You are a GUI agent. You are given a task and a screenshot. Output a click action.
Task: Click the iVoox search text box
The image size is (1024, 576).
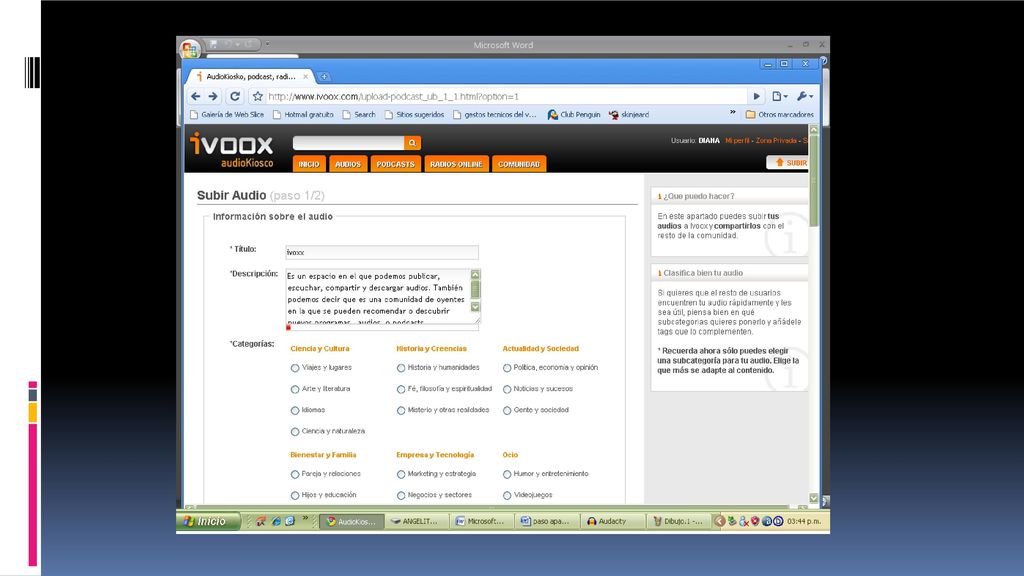pos(349,142)
